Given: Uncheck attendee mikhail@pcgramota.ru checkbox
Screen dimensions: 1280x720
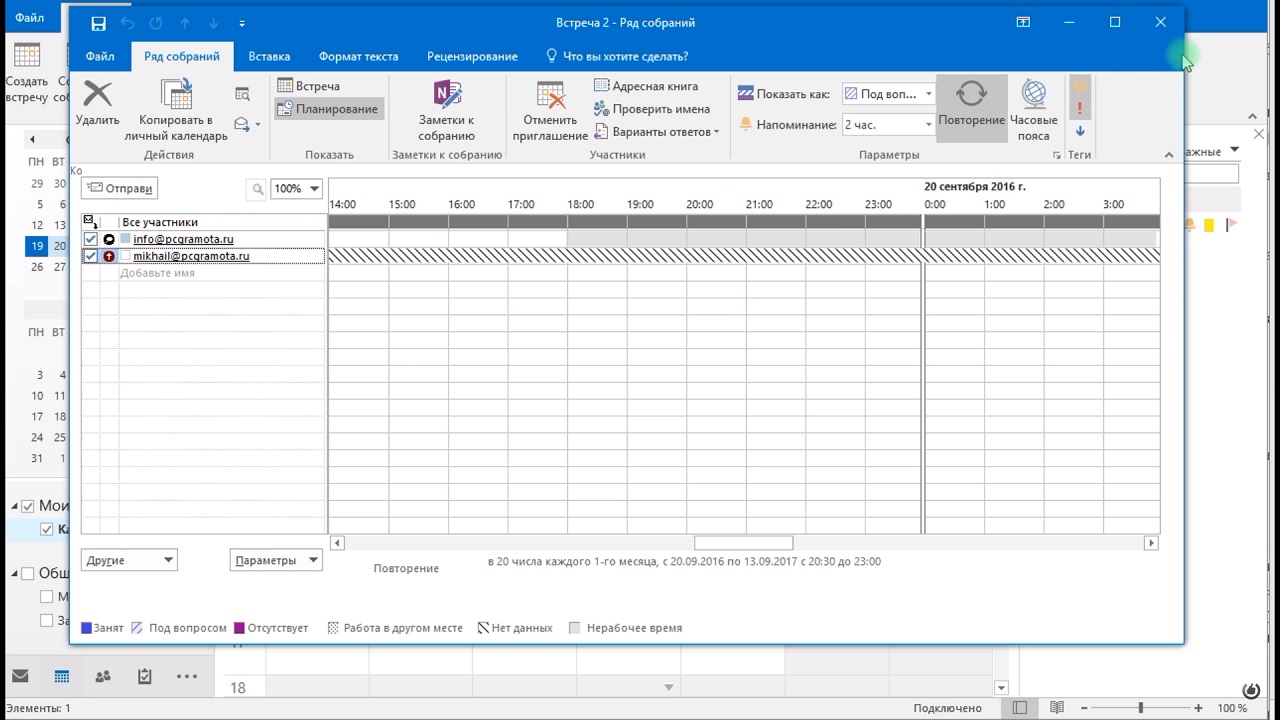Looking at the screenshot, I should pos(91,256).
